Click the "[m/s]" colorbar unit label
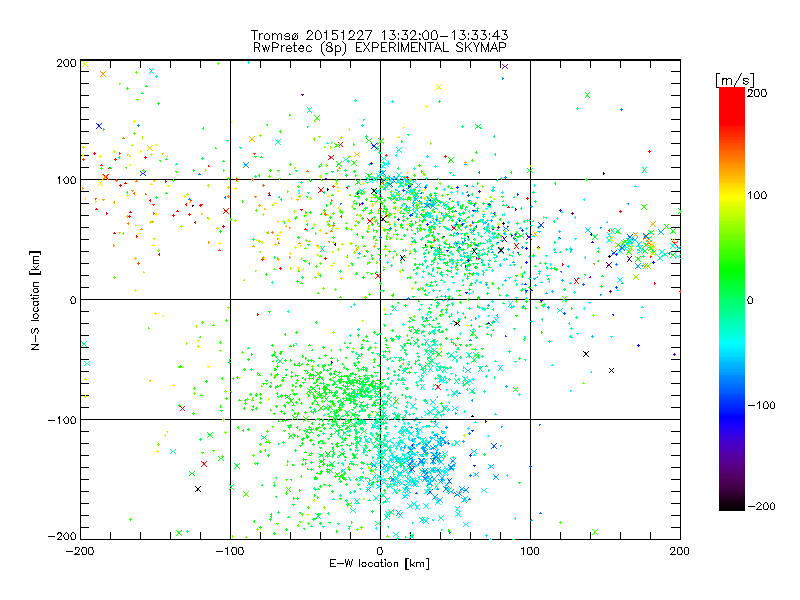The image size is (800, 600). 735,80
